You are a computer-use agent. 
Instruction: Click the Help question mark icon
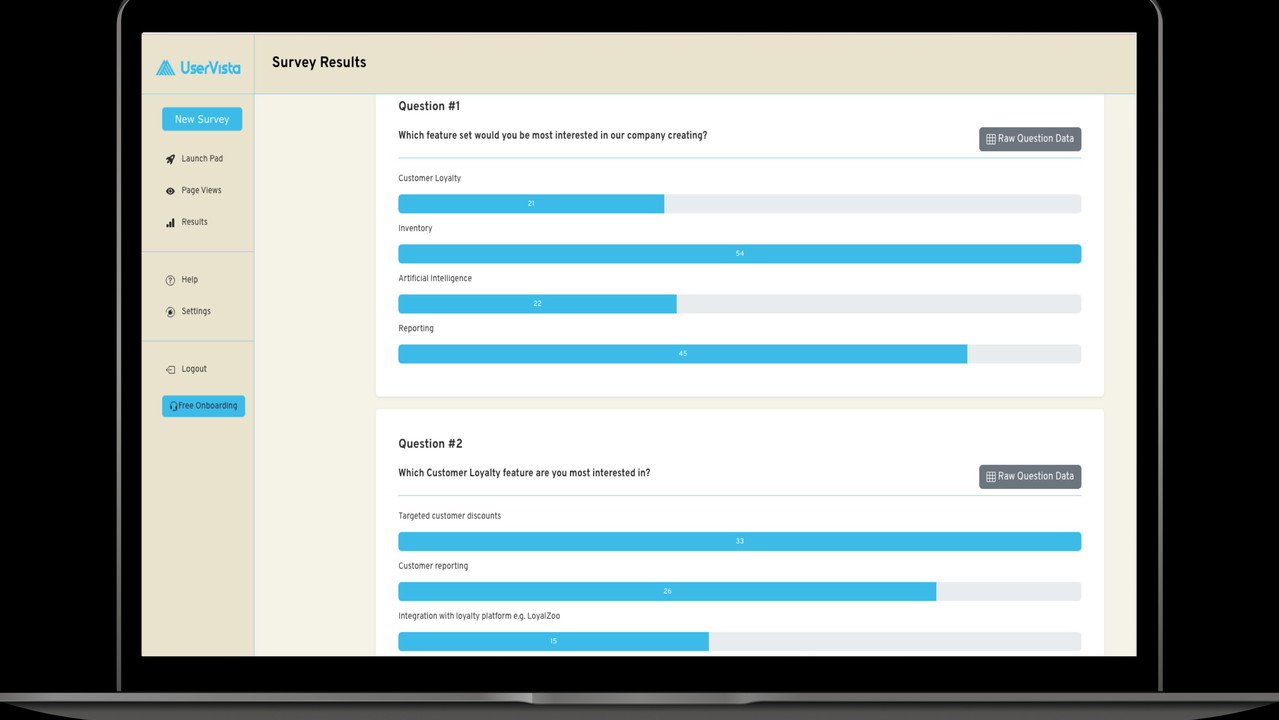click(x=170, y=281)
